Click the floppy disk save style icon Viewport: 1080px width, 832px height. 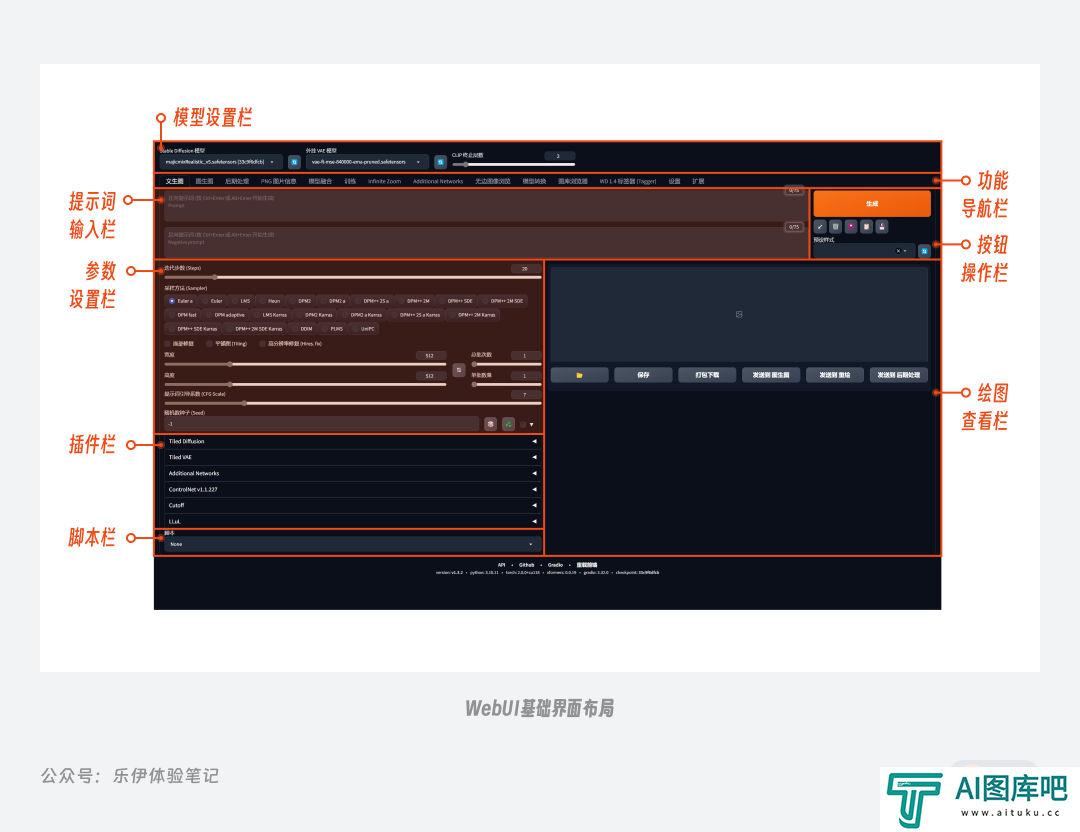[882, 227]
